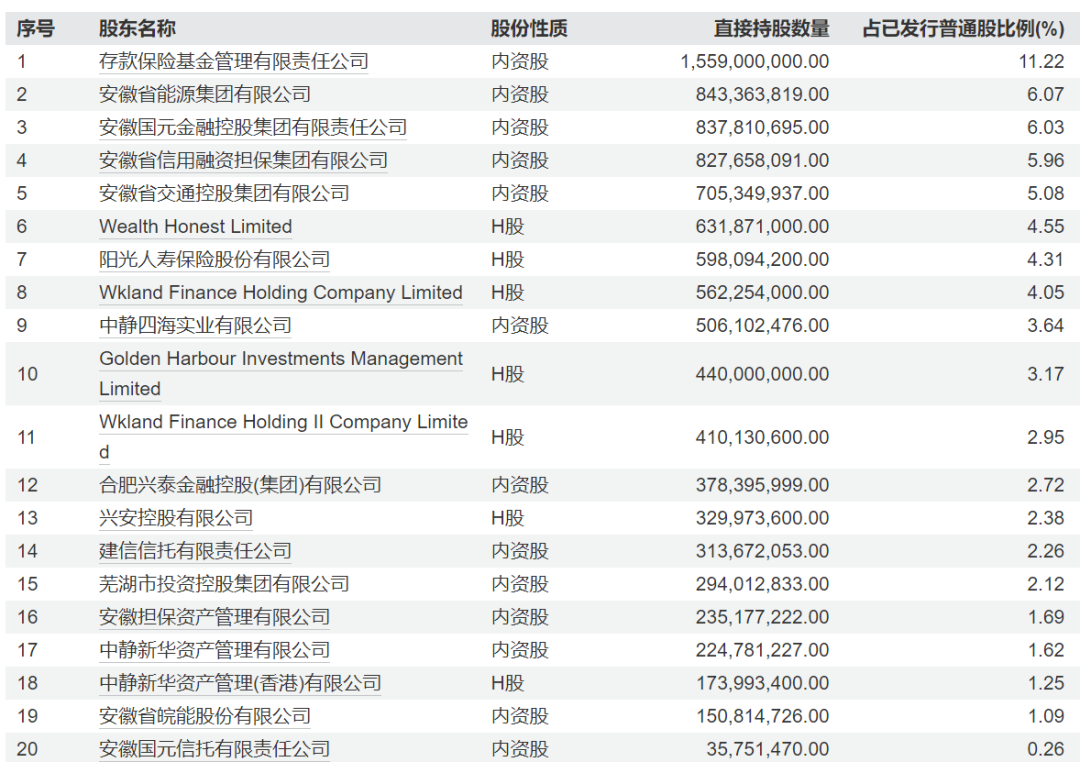The width and height of the screenshot is (1080, 762).
Task: Select shareholding value 294,012,833.00
Action: point(762,585)
